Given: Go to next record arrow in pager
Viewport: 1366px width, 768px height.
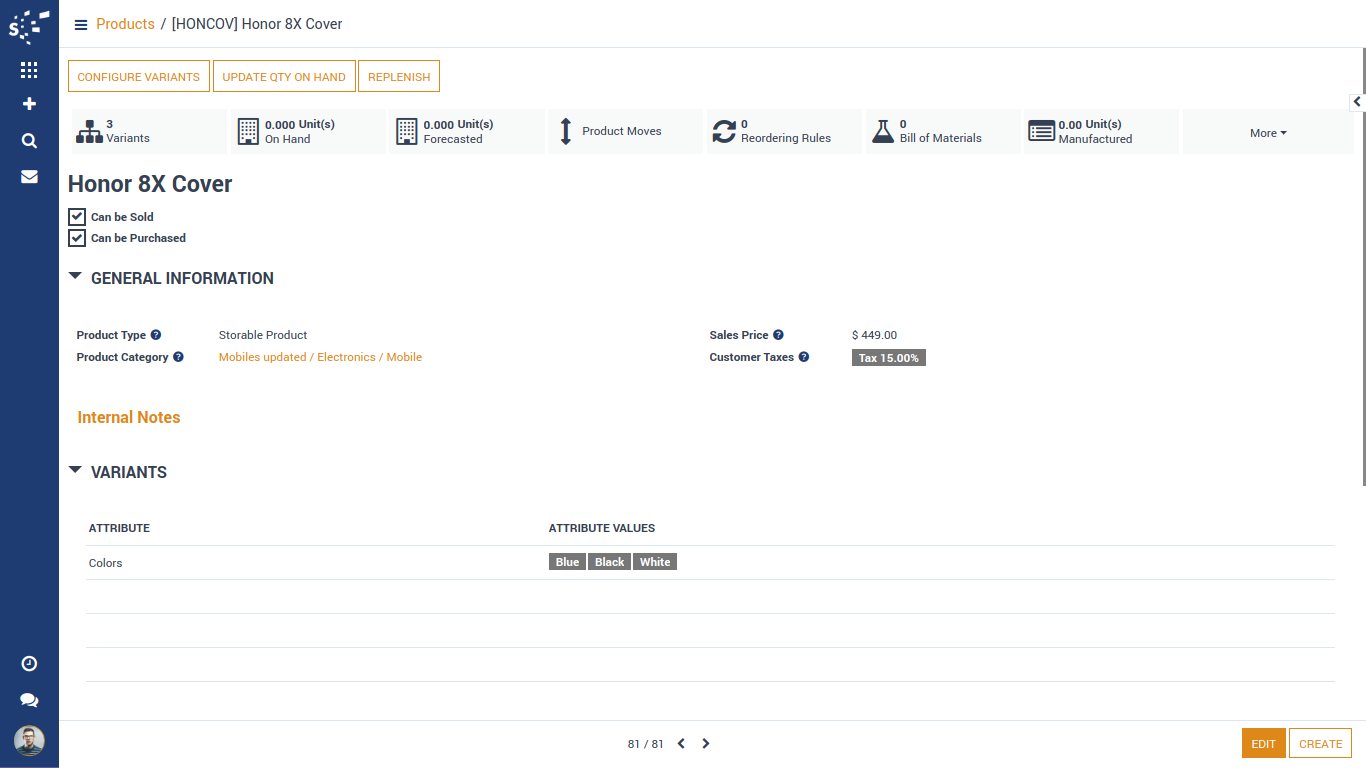Looking at the screenshot, I should pyautogui.click(x=706, y=744).
